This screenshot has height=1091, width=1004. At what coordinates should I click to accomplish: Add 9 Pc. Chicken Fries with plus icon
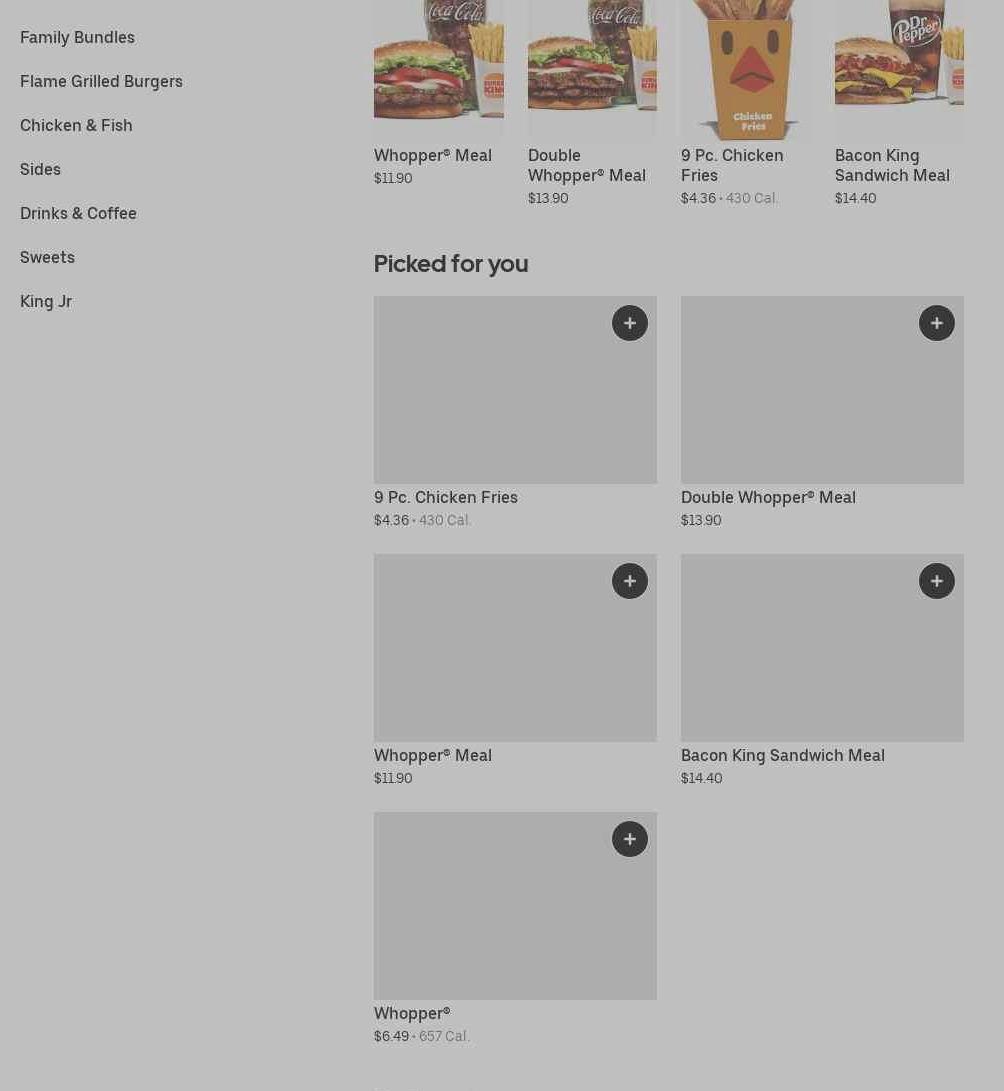click(630, 323)
